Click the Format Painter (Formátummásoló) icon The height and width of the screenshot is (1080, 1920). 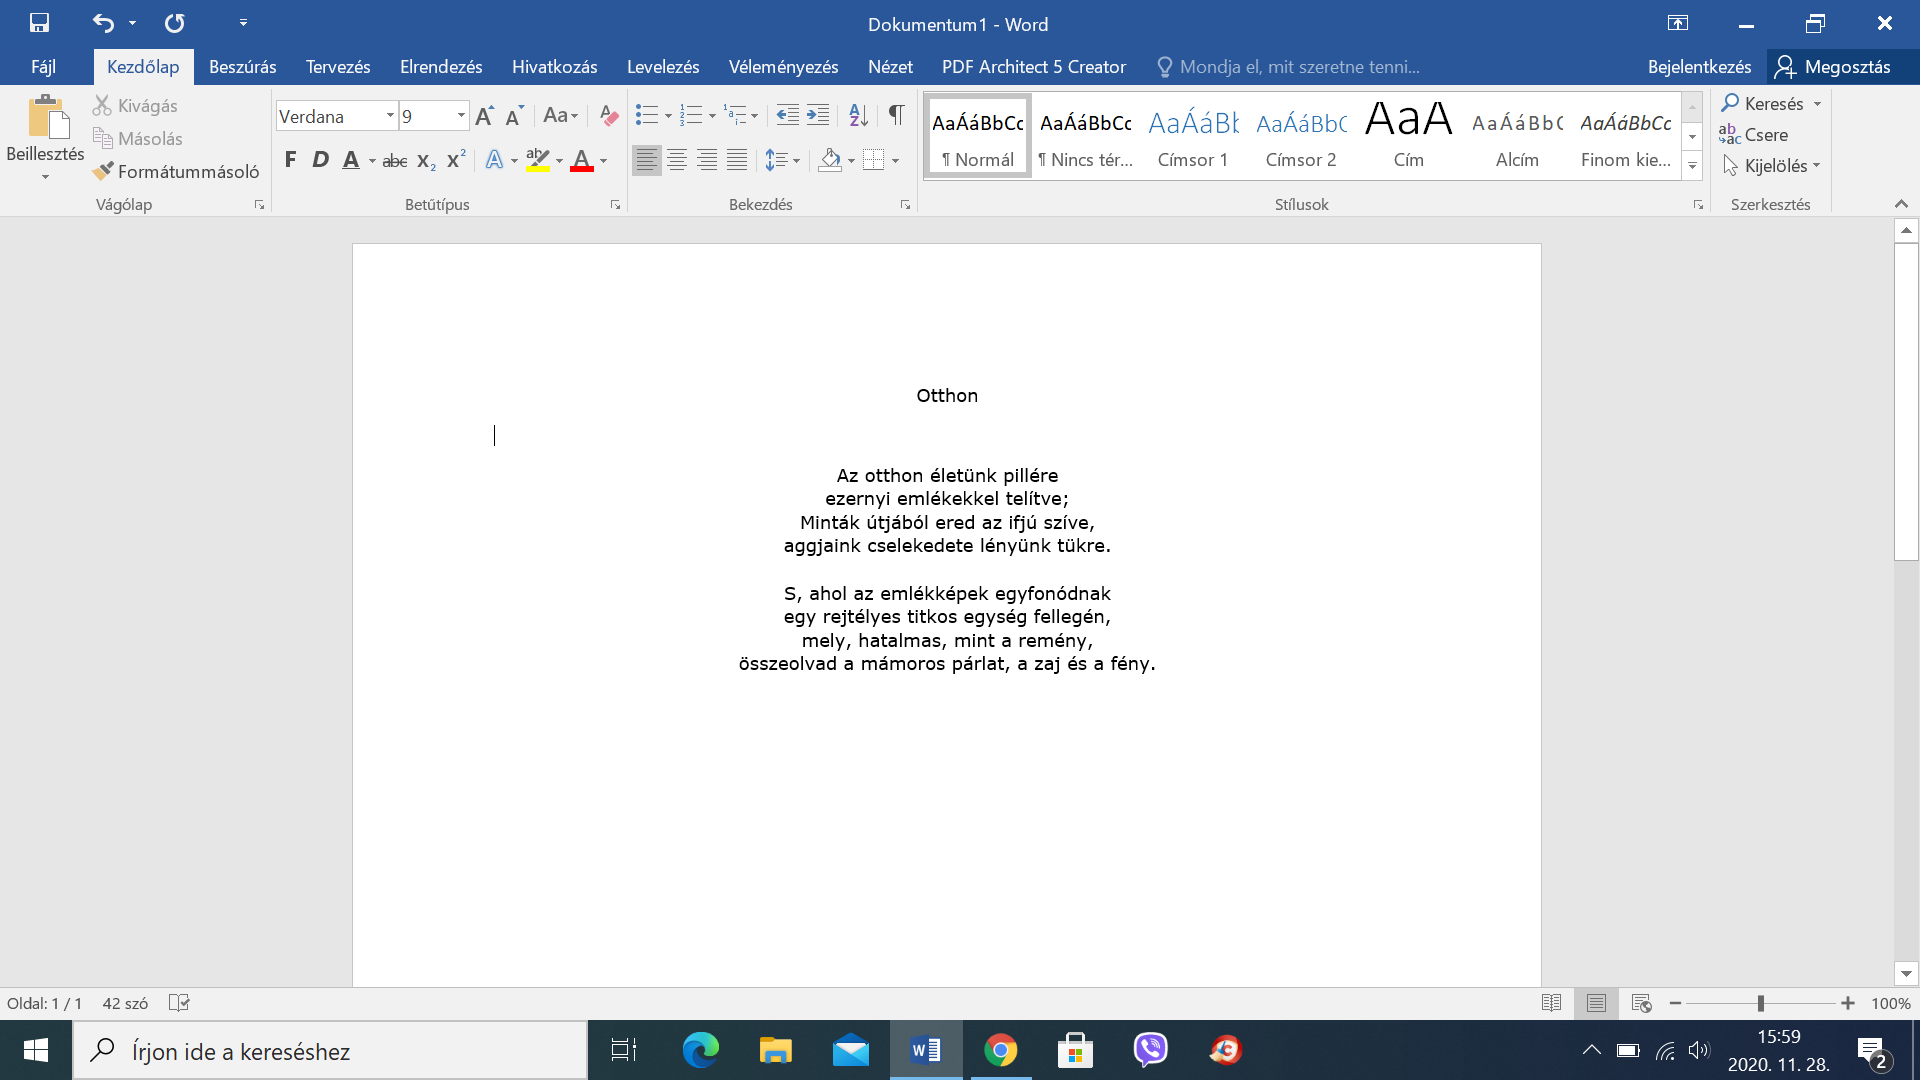point(103,171)
